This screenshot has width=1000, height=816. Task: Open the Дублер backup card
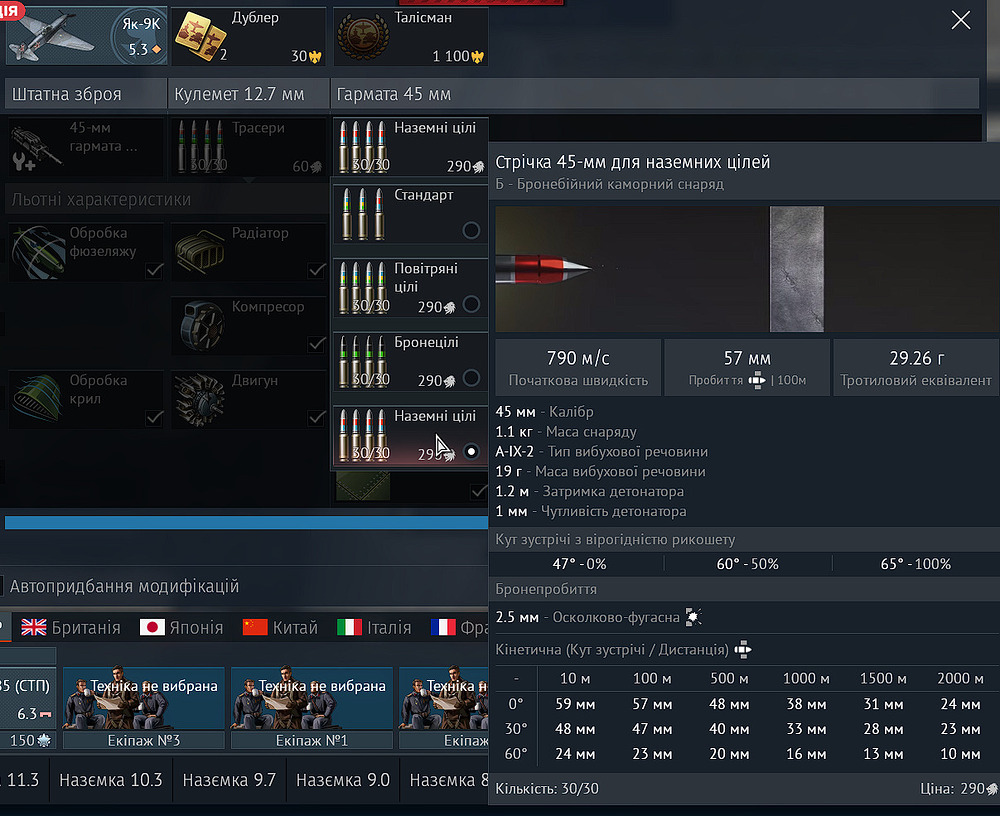click(248, 36)
